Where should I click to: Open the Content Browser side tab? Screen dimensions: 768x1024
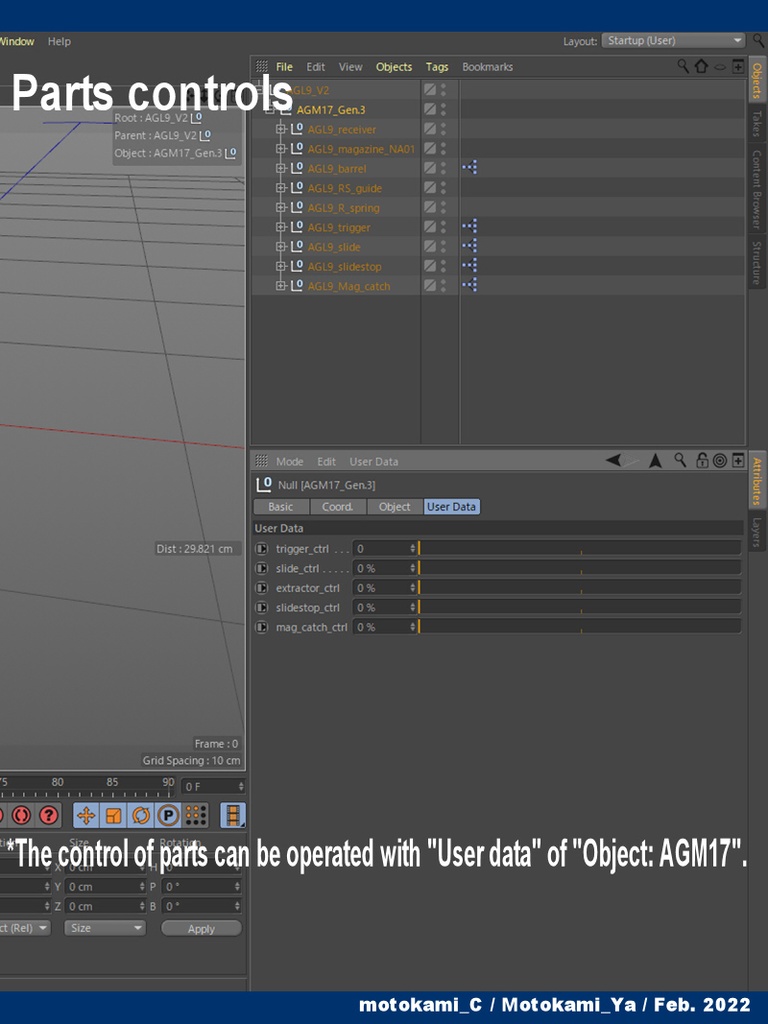coord(757,189)
